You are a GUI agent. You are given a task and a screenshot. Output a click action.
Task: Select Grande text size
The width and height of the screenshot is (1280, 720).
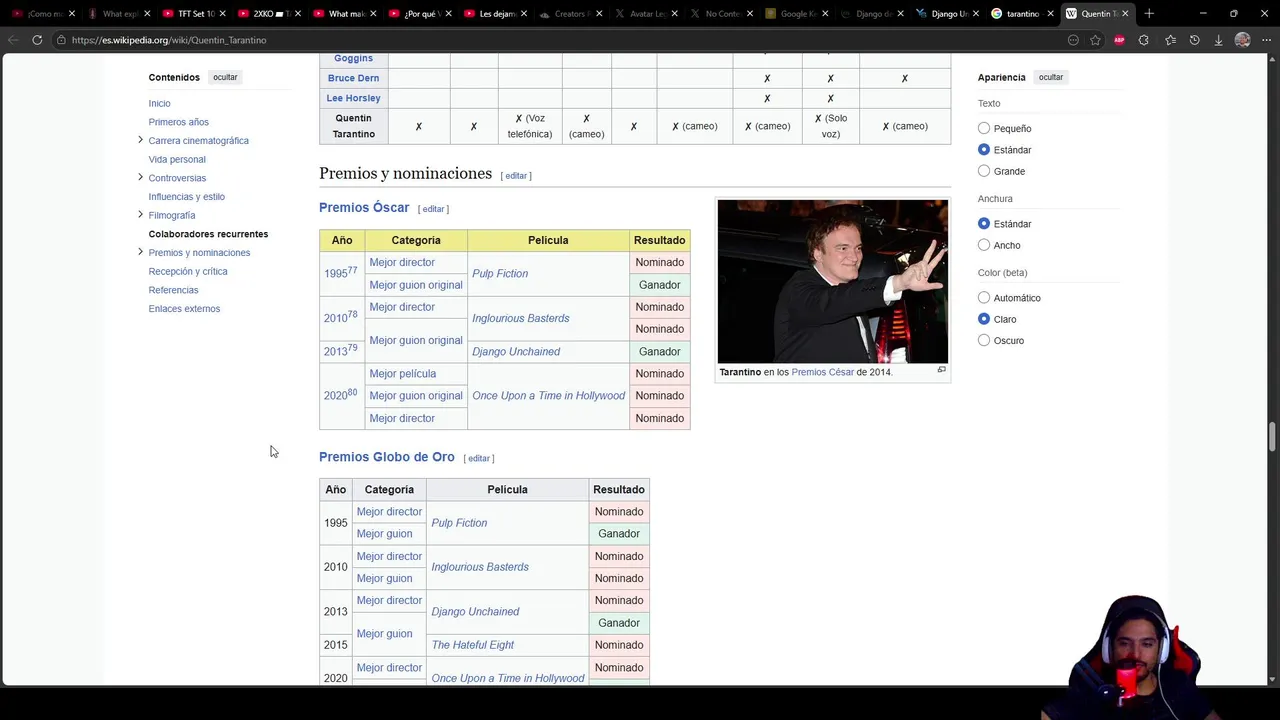tap(984, 171)
